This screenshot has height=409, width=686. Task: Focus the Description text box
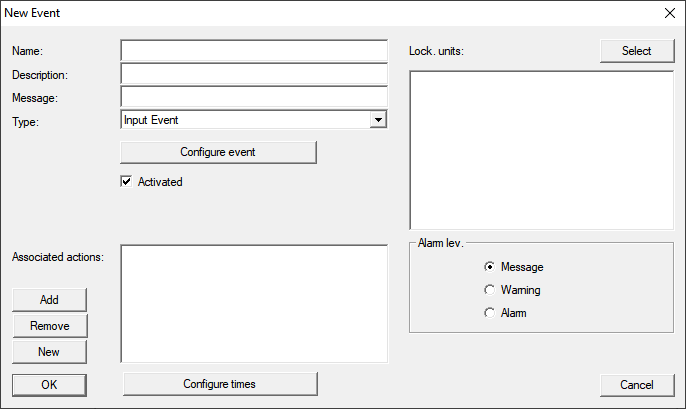click(253, 74)
